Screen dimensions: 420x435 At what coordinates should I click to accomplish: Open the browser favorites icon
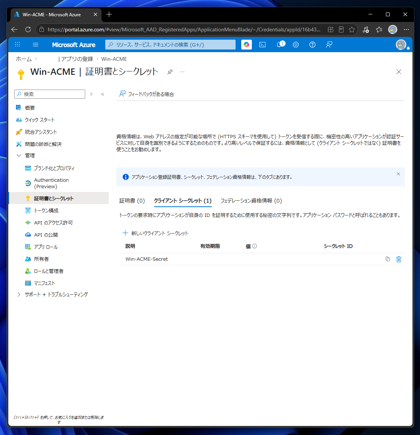(379, 30)
